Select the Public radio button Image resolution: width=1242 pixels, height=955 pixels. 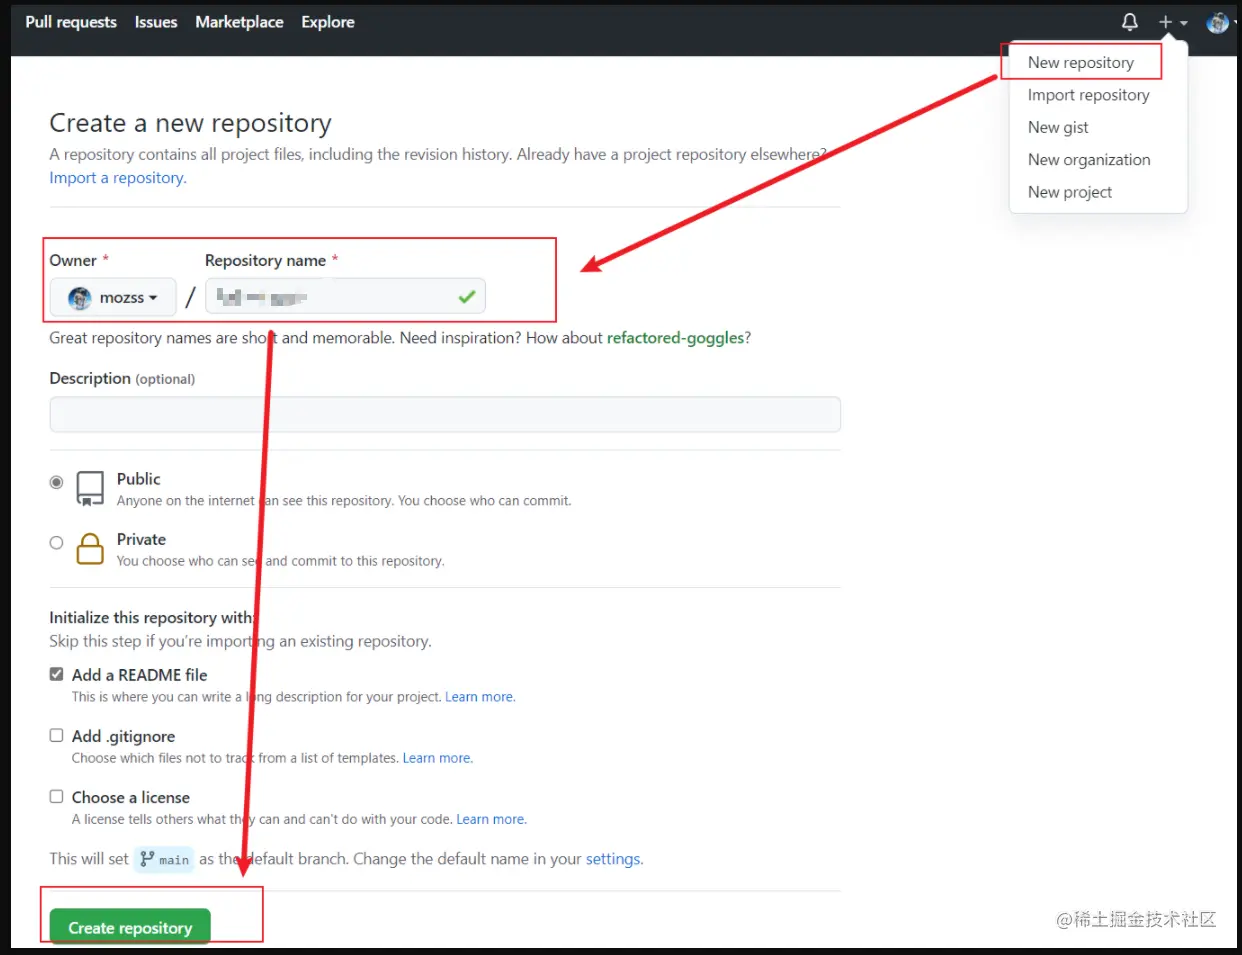point(57,482)
